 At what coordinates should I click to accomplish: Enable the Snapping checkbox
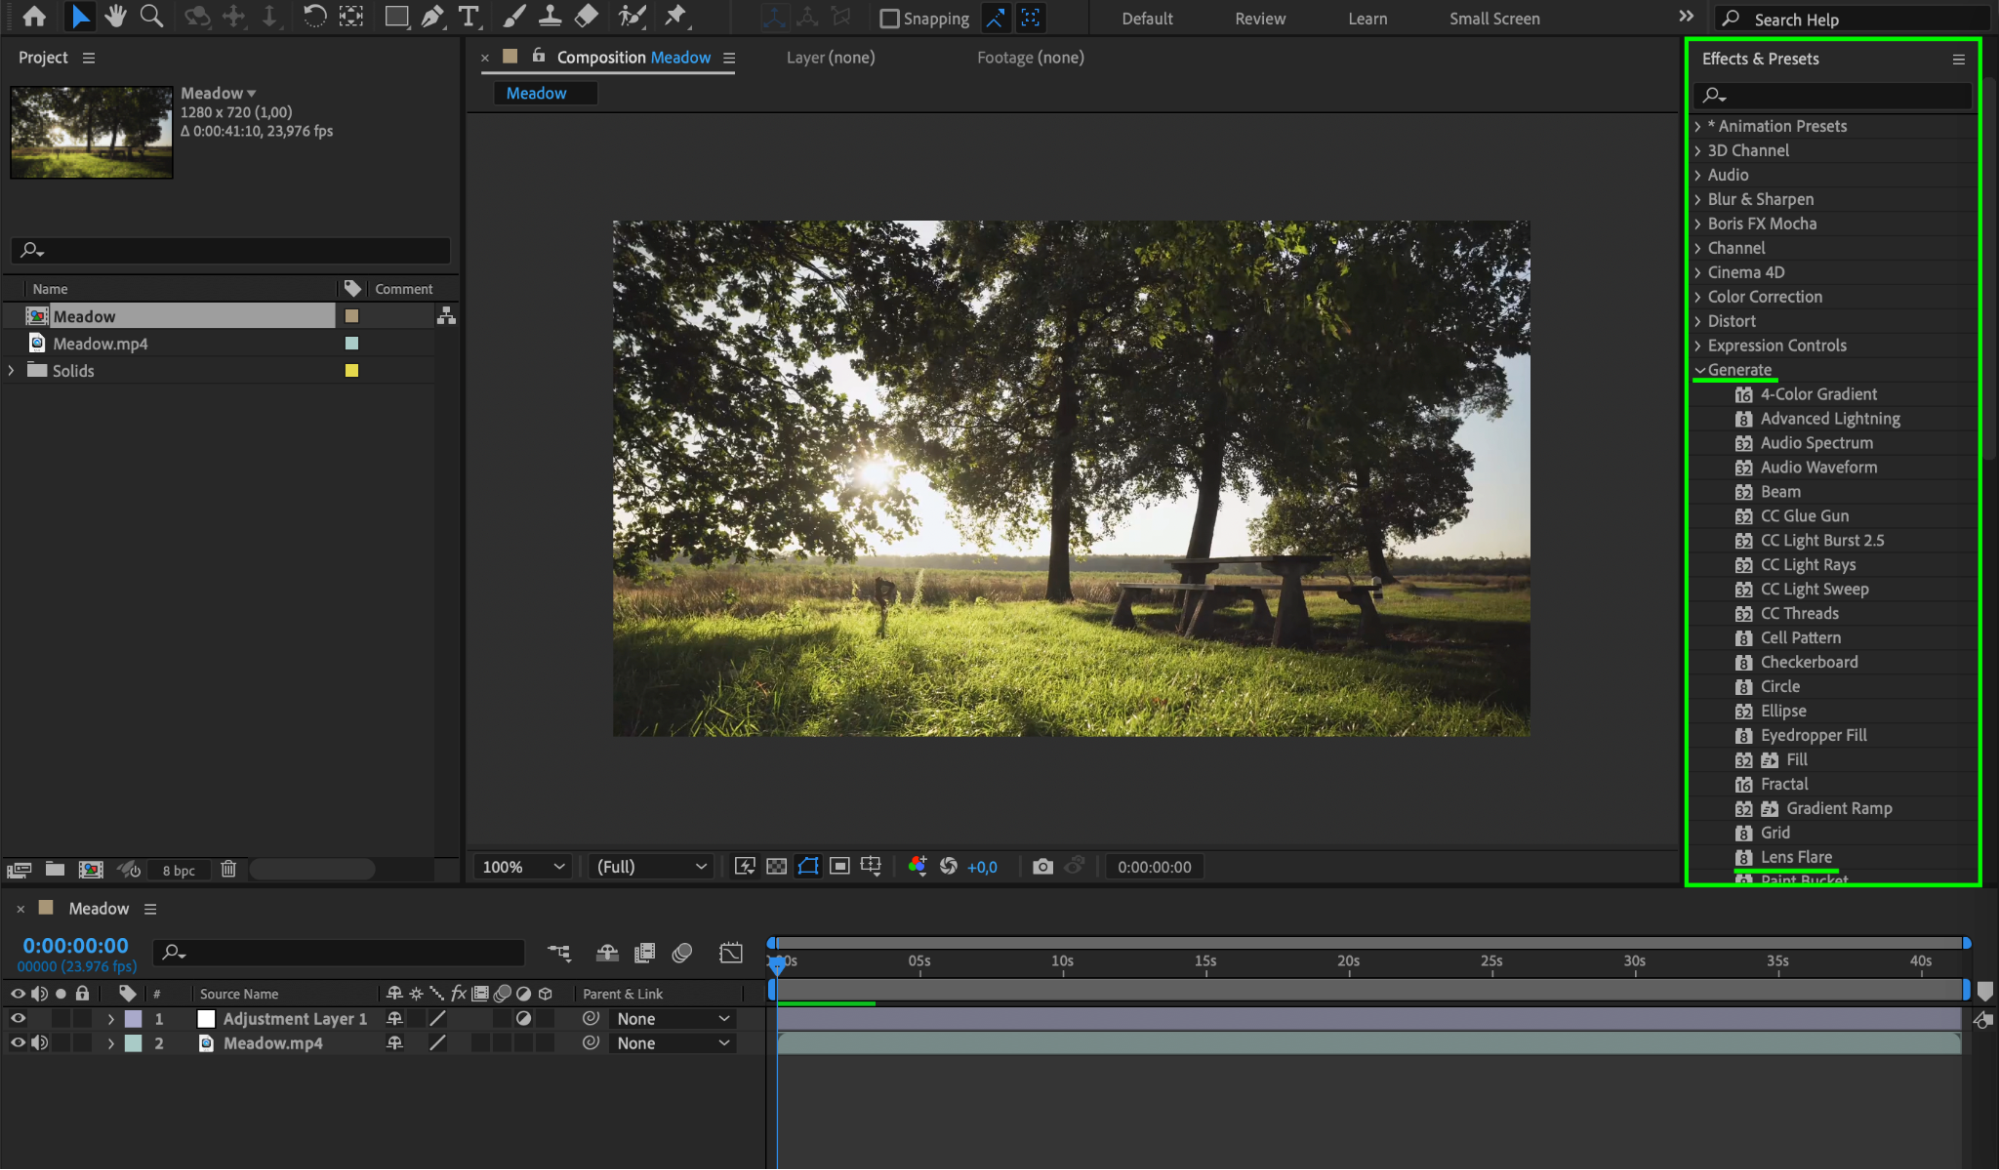point(889,18)
